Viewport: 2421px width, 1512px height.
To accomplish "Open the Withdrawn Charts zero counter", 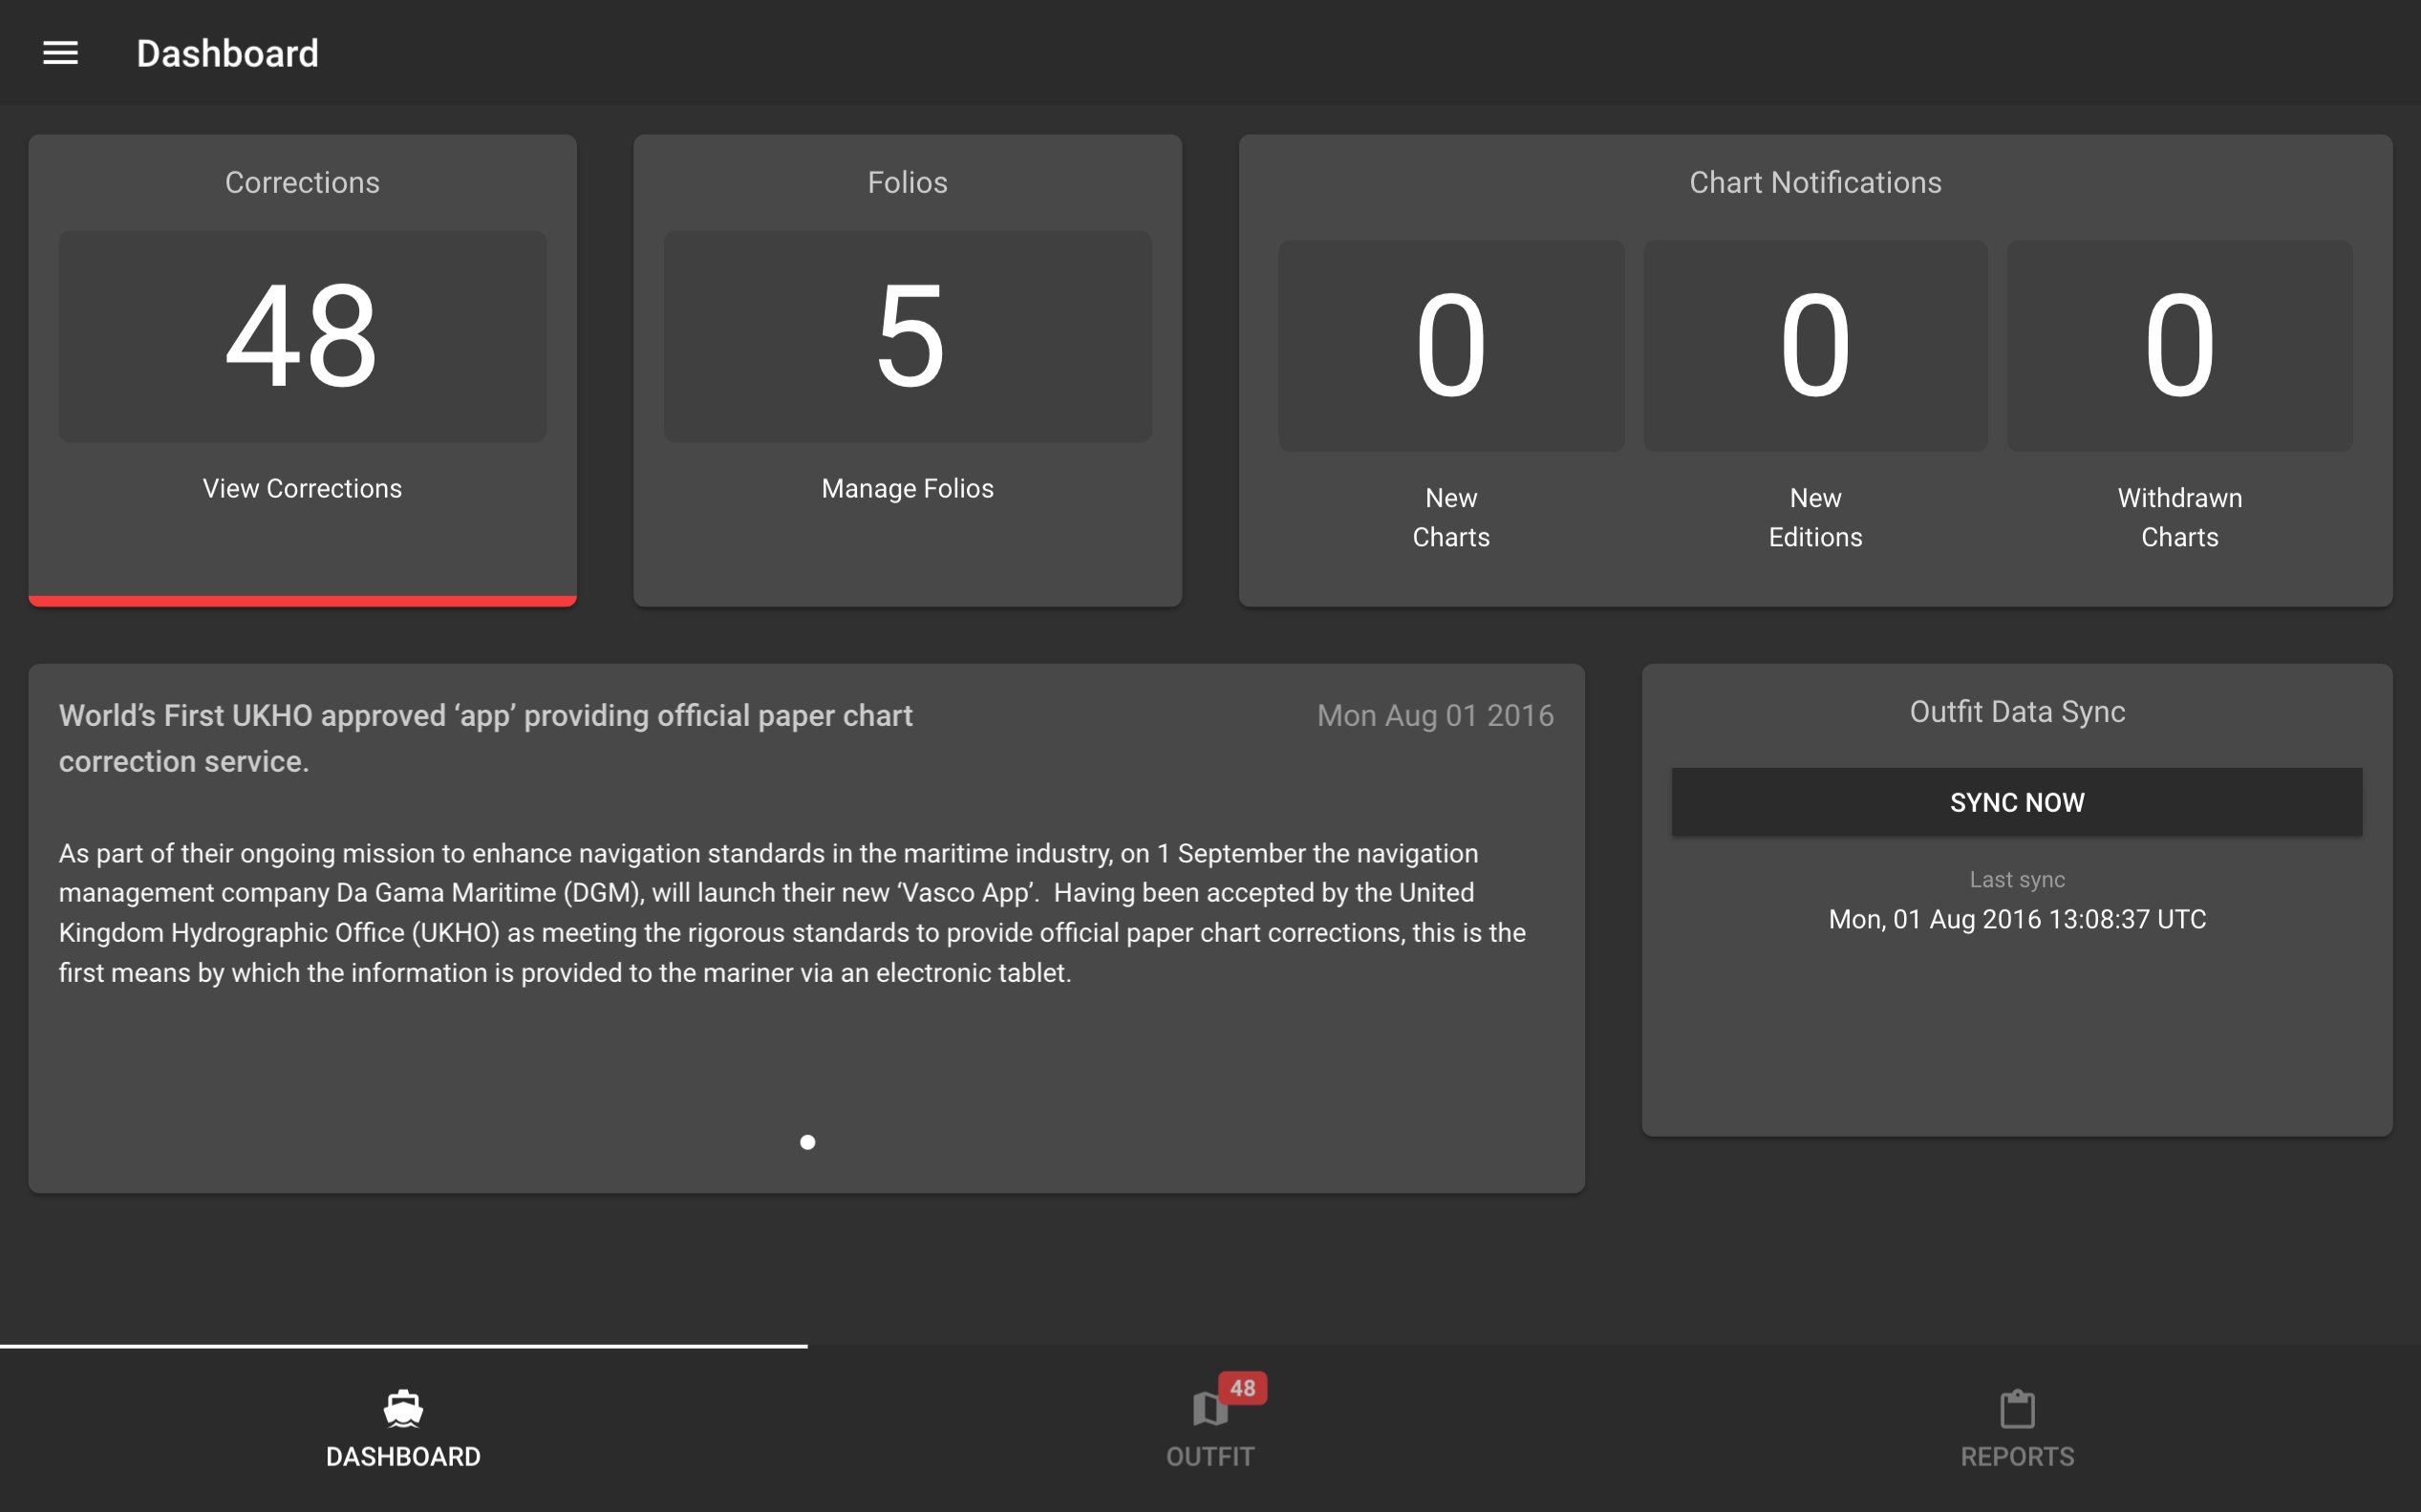I will coord(2178,345).
